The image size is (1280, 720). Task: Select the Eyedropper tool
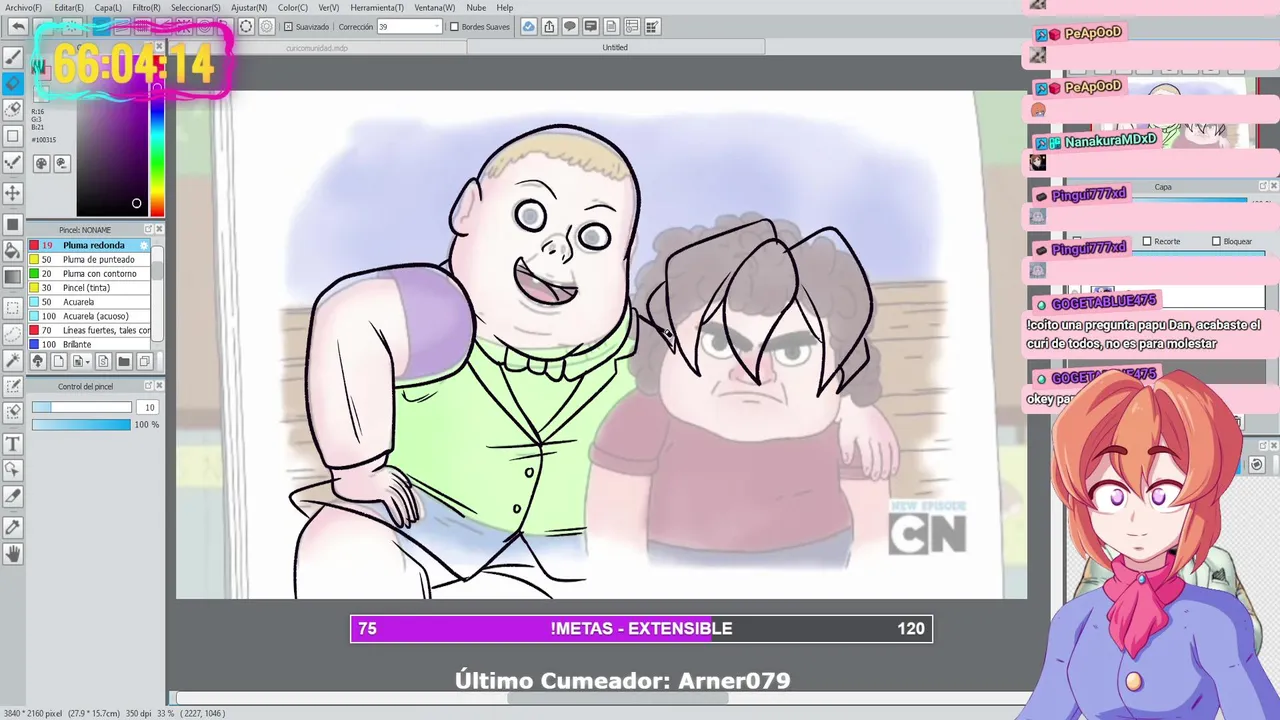[13, 526]
